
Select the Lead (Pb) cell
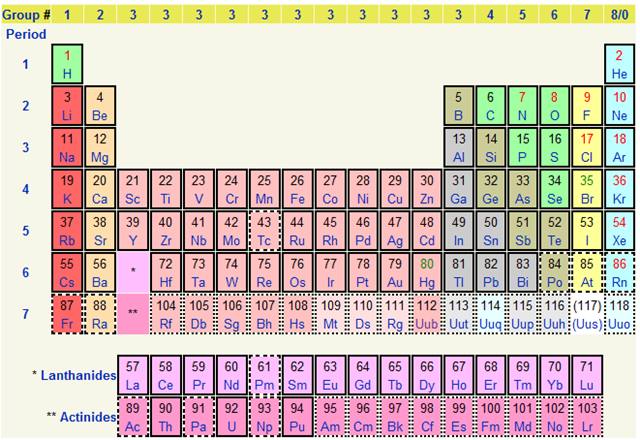click(x=490, y=273)
